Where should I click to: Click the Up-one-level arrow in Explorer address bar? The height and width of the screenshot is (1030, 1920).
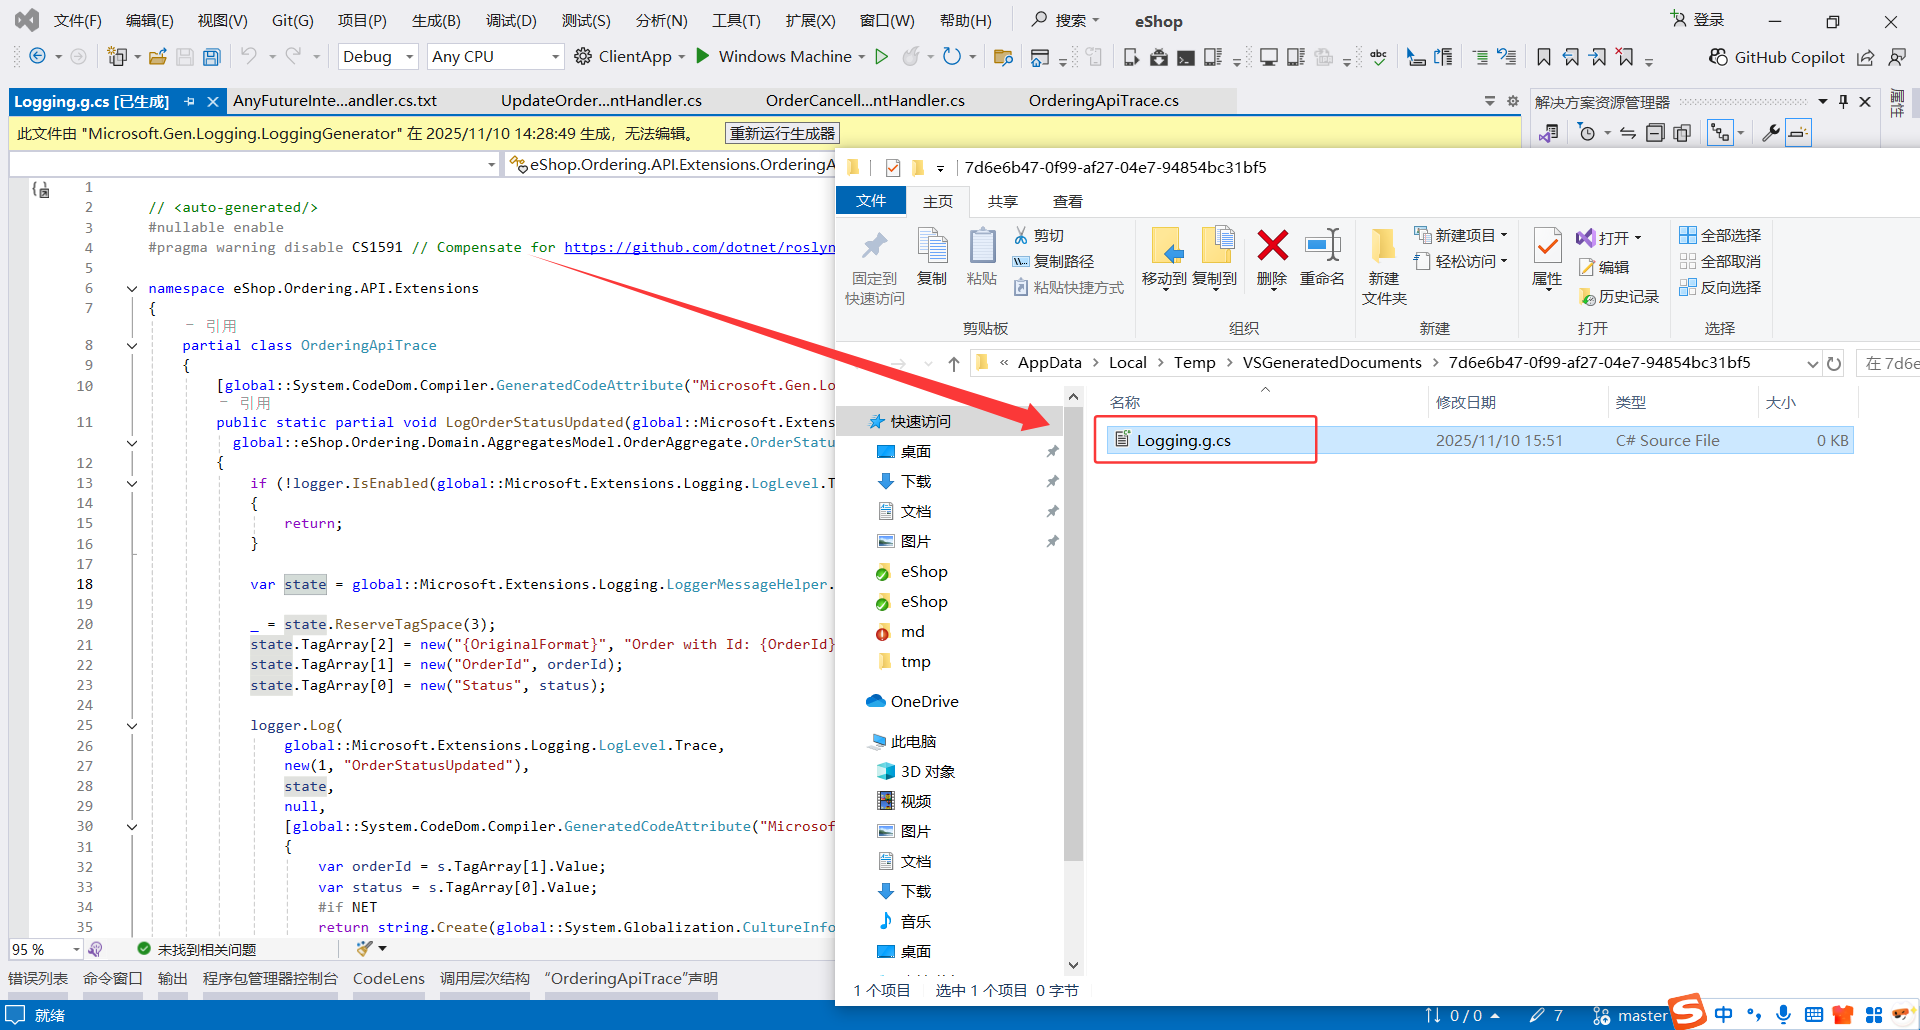tap(954, 363)
